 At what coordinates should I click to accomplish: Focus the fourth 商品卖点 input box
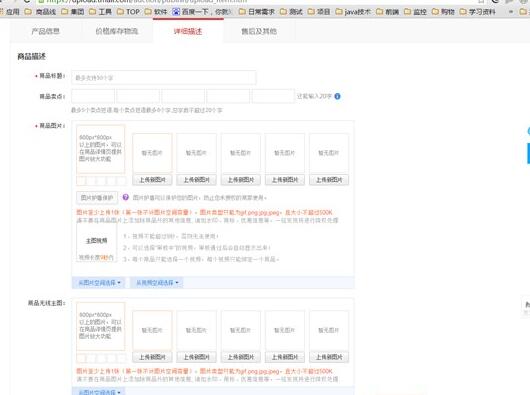click(x=228, y=96)
